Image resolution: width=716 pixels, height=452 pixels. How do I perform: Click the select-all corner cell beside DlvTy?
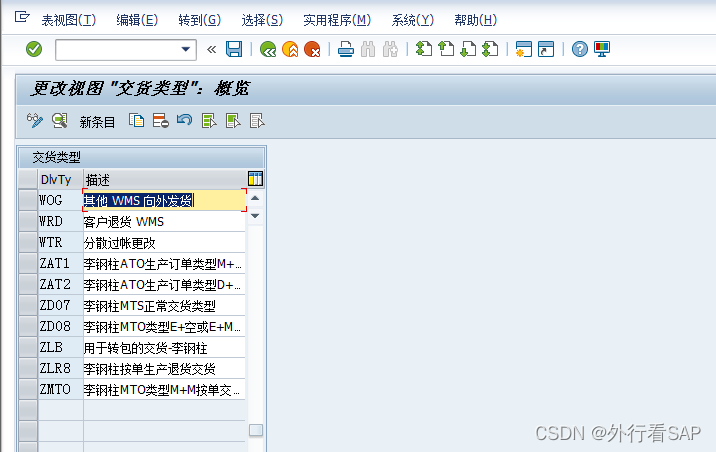pos(28,179)
